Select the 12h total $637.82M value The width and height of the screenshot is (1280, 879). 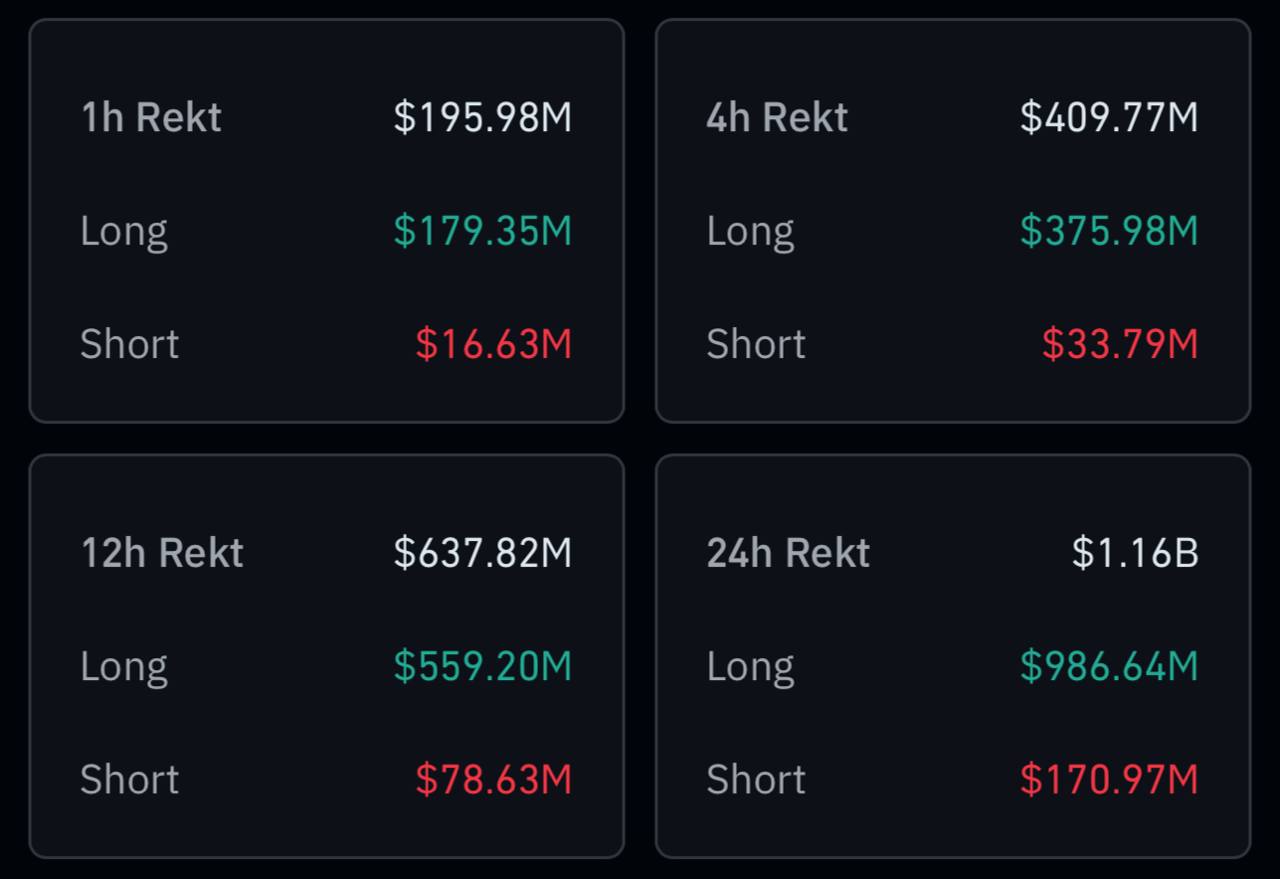482,553
